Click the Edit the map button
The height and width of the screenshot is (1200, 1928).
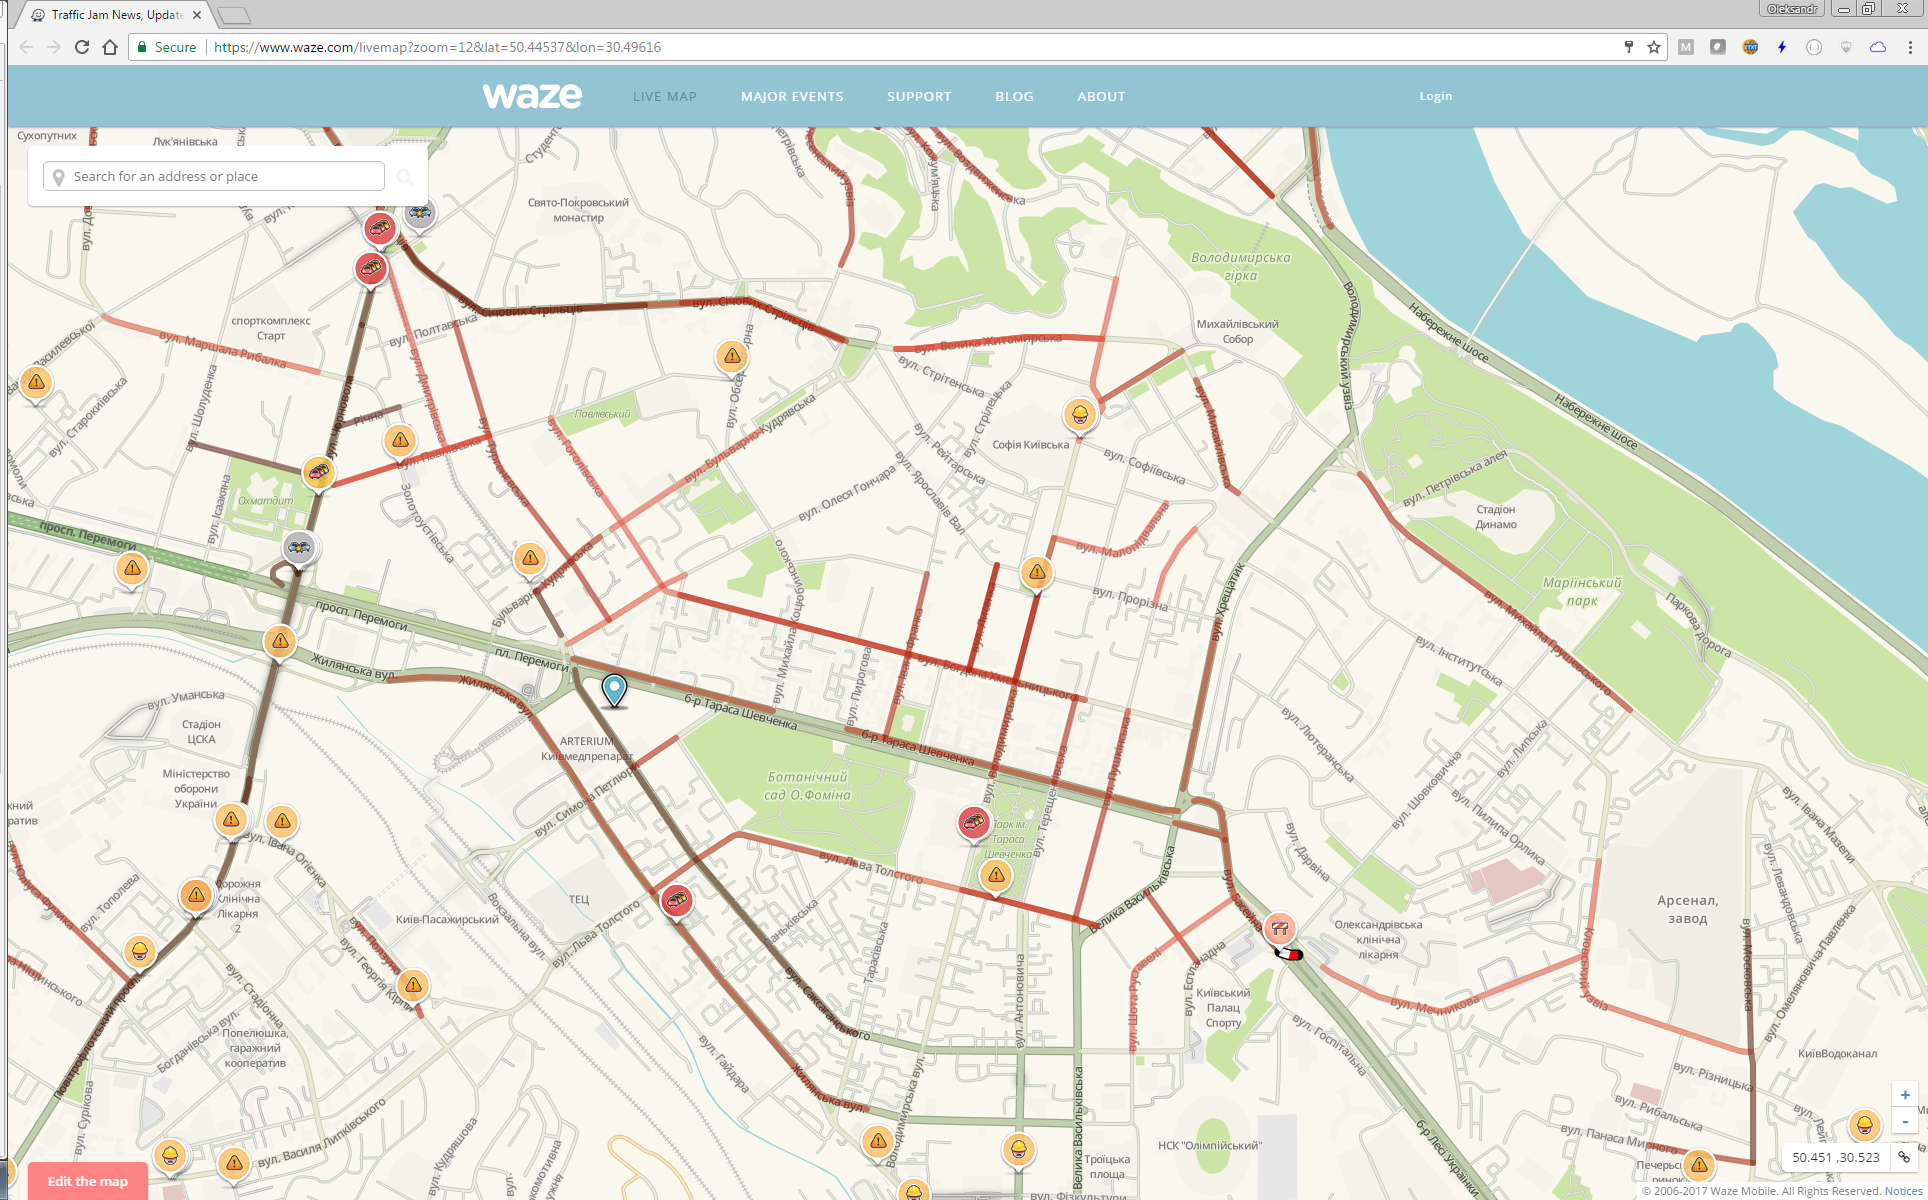coord(88,1181)
